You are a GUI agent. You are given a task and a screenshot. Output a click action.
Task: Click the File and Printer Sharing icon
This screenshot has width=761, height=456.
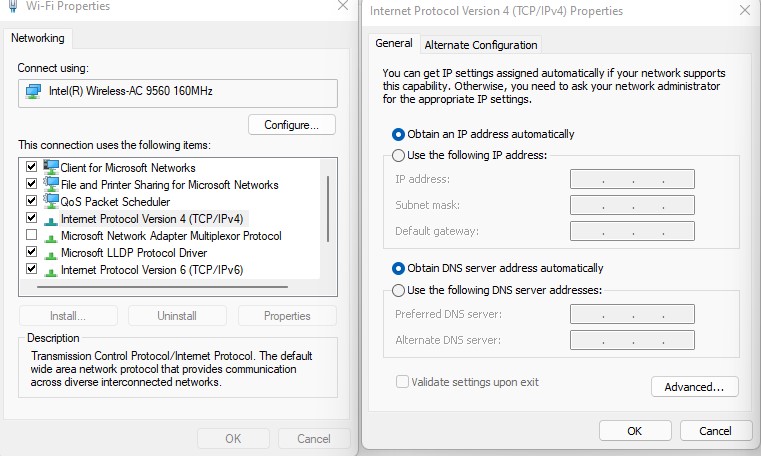pos(51,184)
